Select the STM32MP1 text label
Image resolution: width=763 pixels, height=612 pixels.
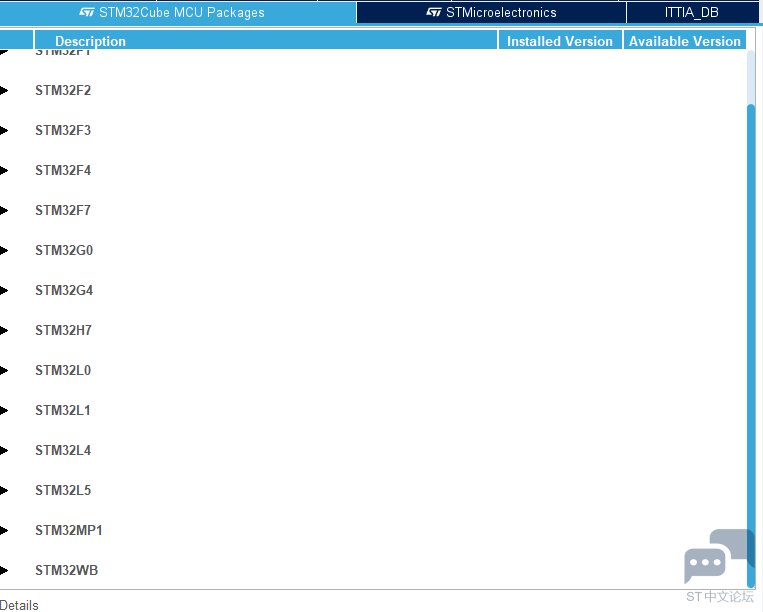coord(69,530)
